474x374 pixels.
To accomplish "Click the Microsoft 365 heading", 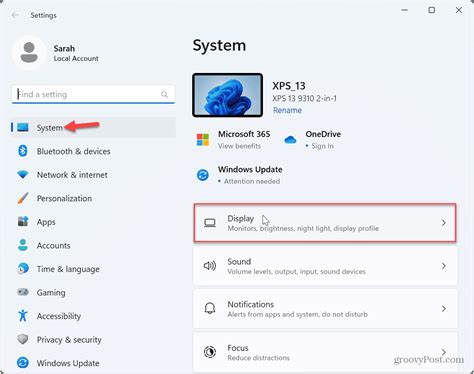I will [244, 134].
